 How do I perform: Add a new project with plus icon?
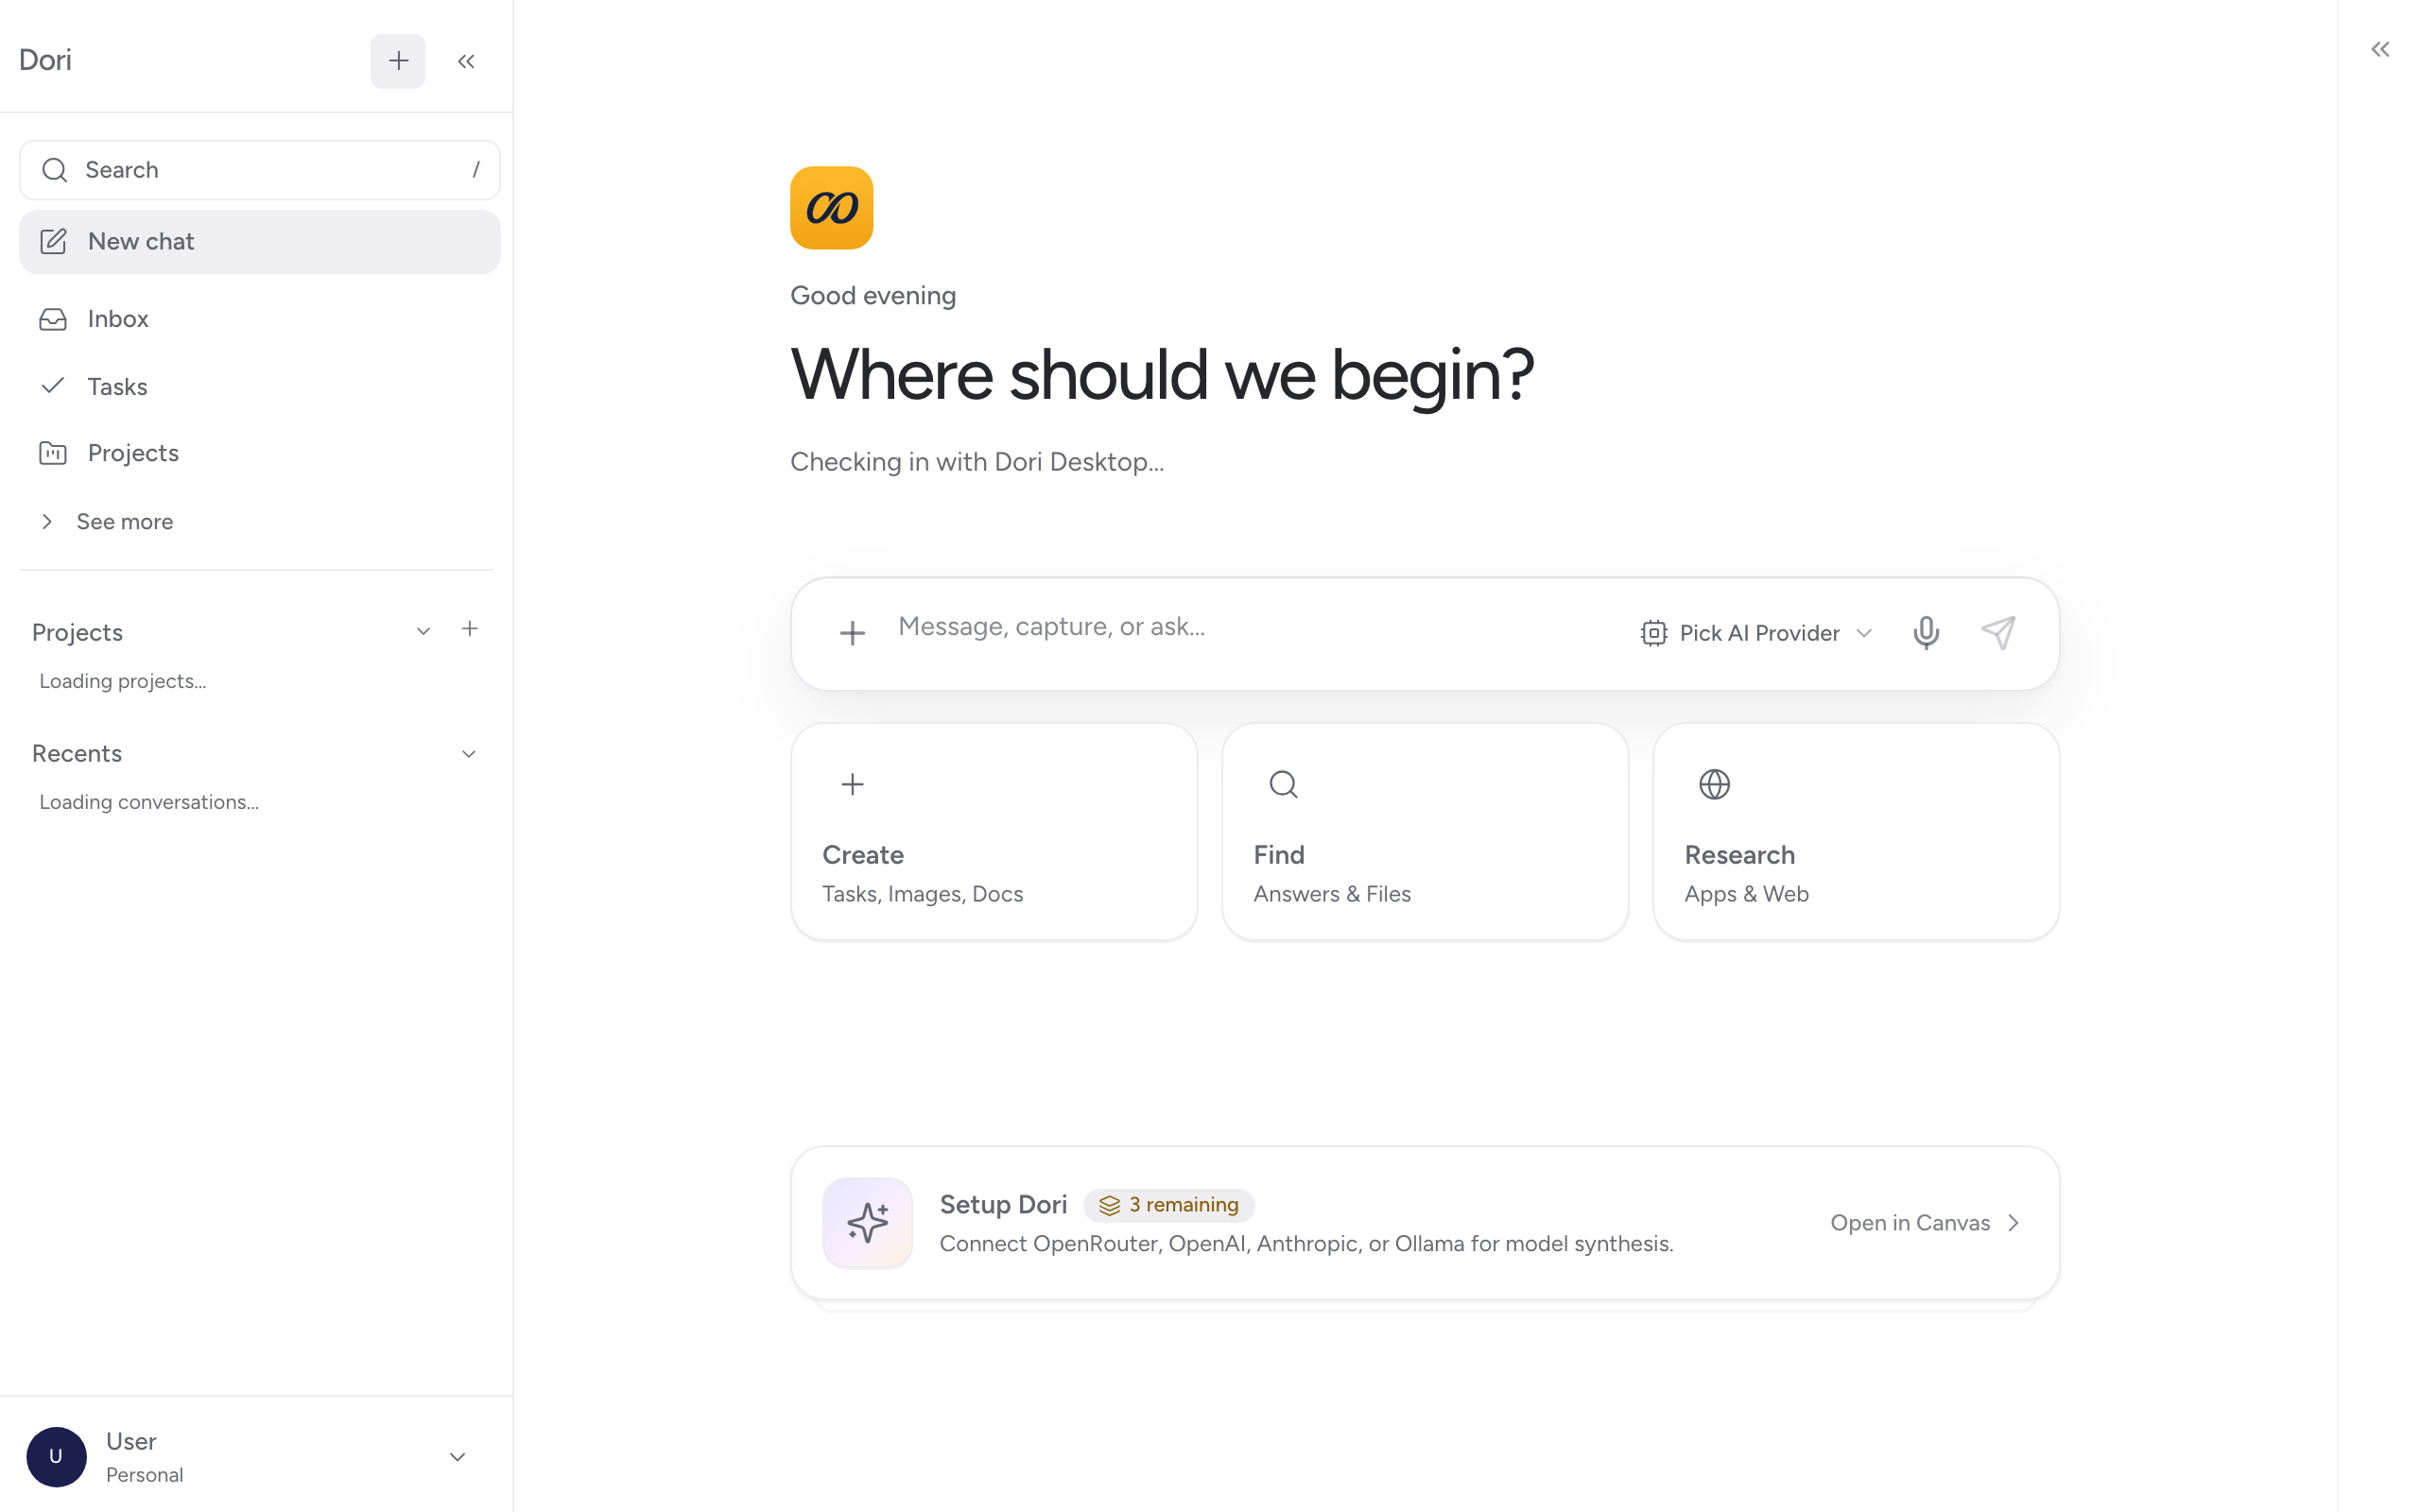[470, 629]
